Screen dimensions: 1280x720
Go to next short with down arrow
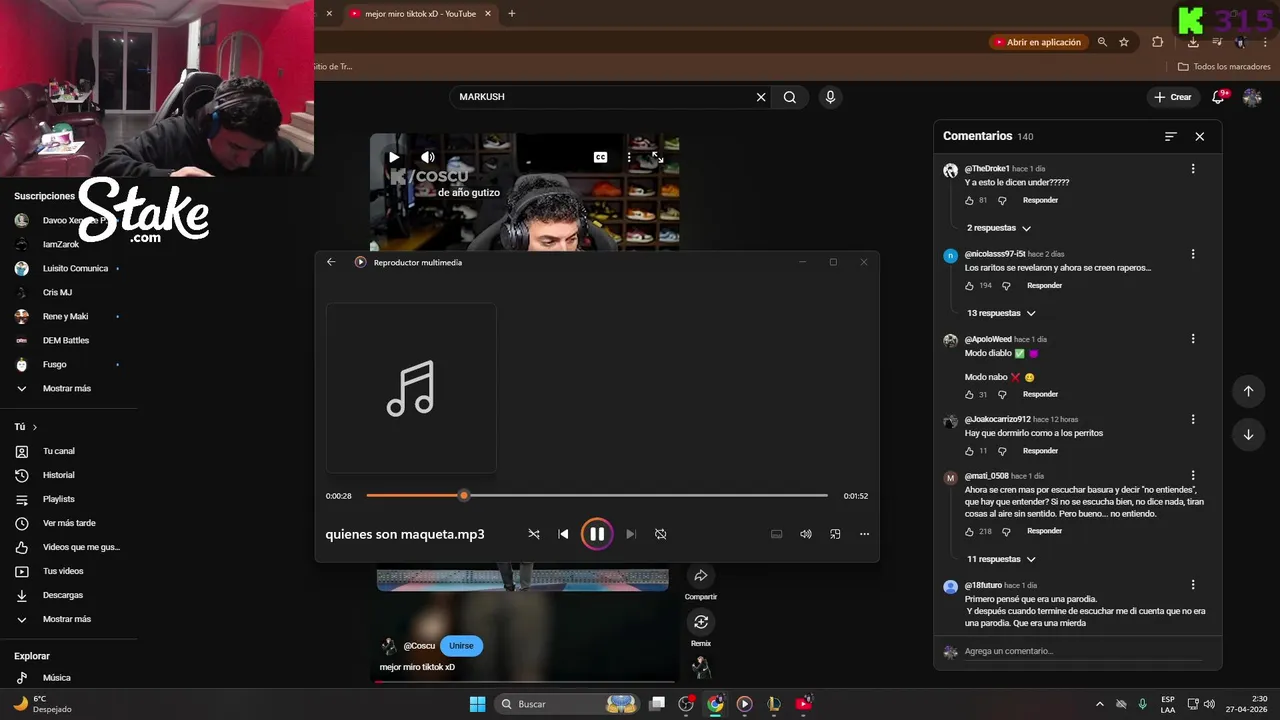click(1248, 435)
